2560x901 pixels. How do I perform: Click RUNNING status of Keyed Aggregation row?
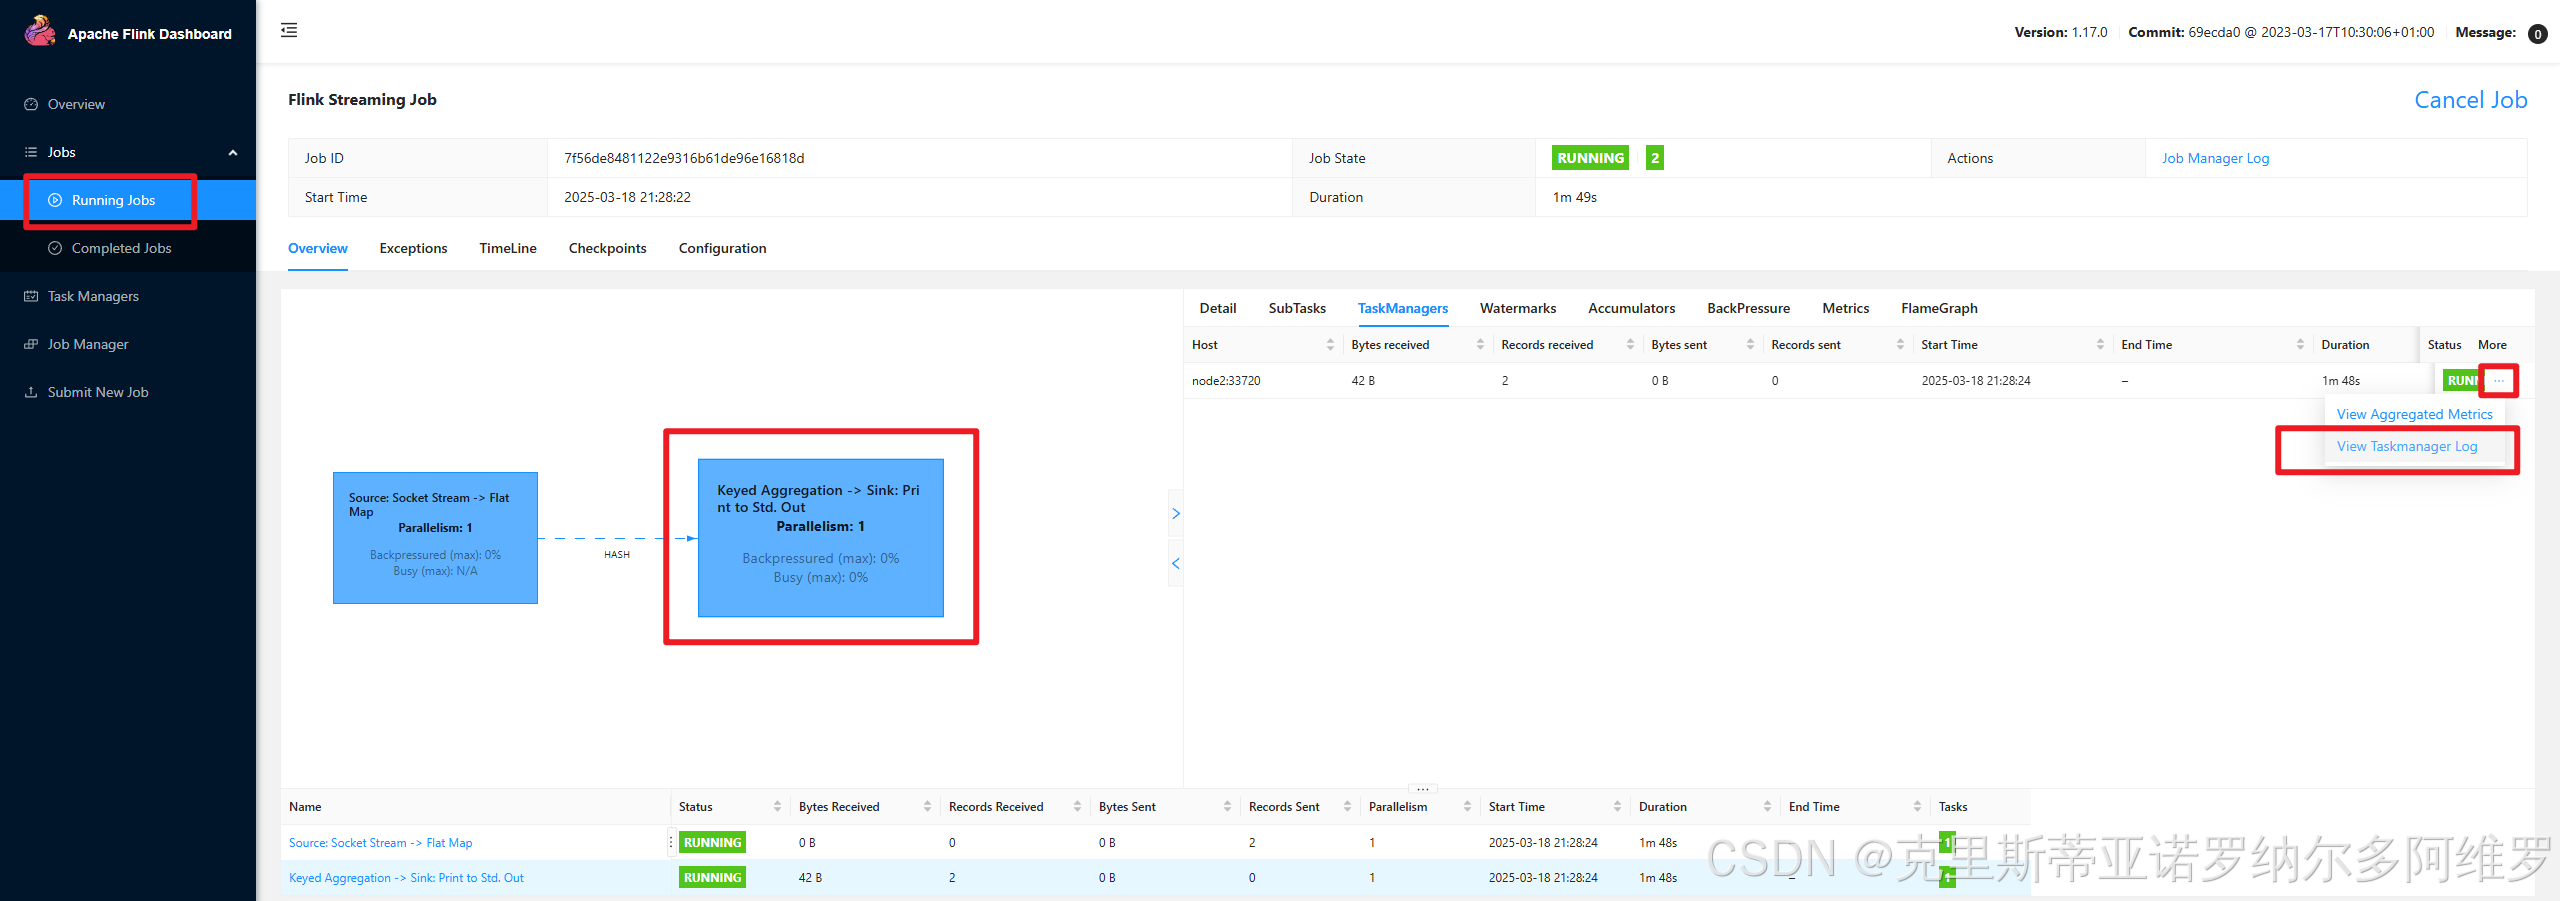pos(712,878)
